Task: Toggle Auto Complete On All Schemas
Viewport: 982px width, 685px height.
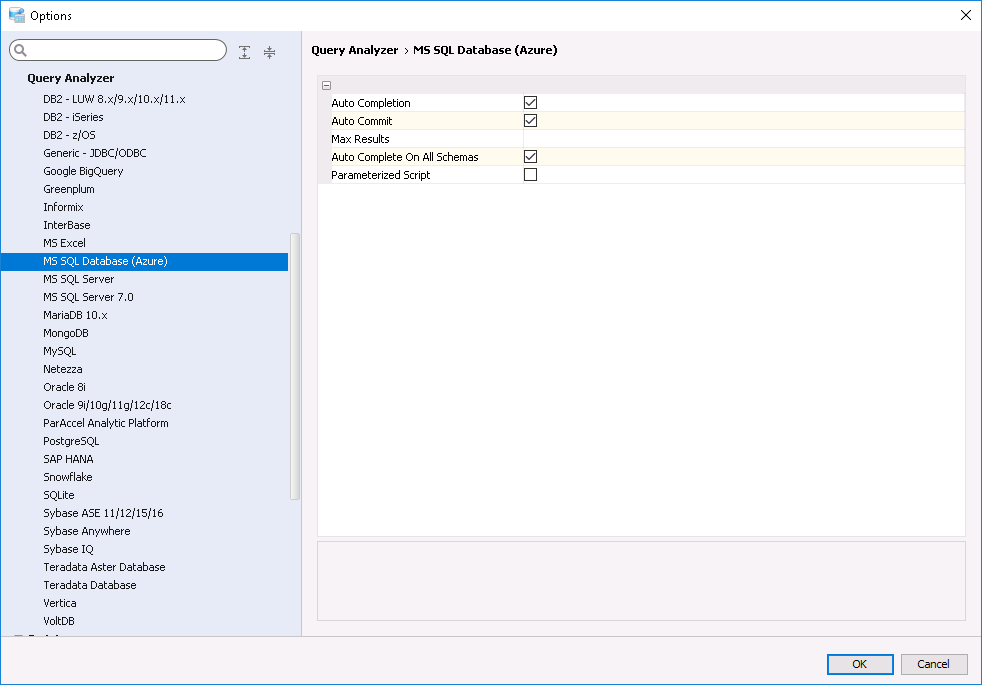Action: coord(531,157)
